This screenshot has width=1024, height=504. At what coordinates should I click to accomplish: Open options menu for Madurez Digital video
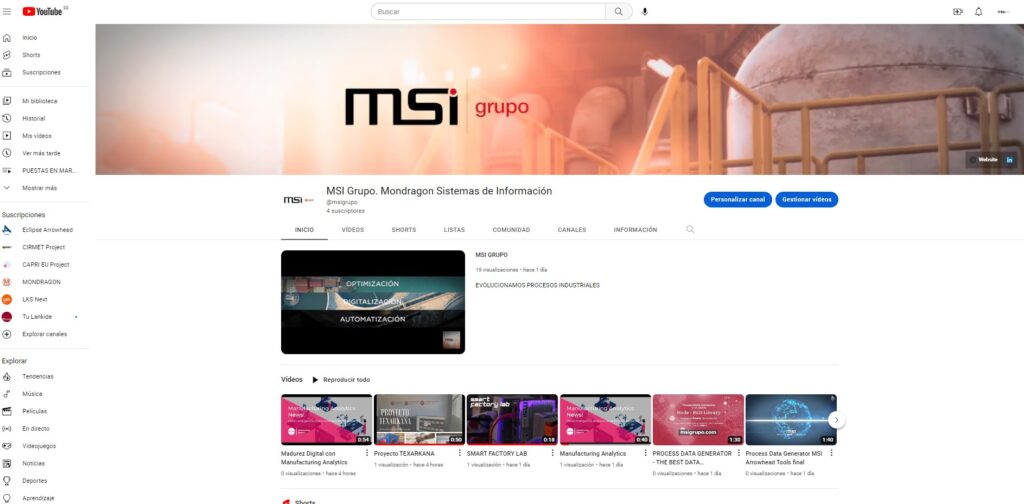(x=367, y=453)
